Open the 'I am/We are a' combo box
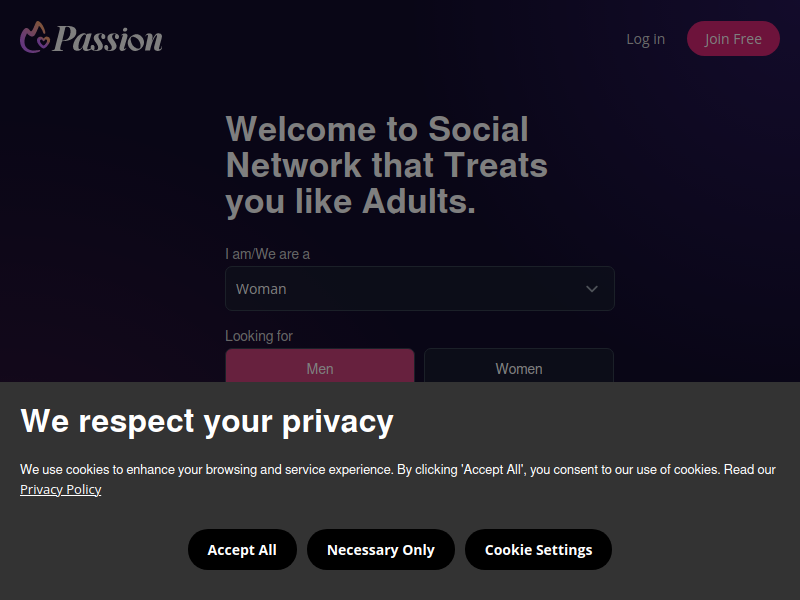The height and width of the screenshot is (600, 800). 419,288
